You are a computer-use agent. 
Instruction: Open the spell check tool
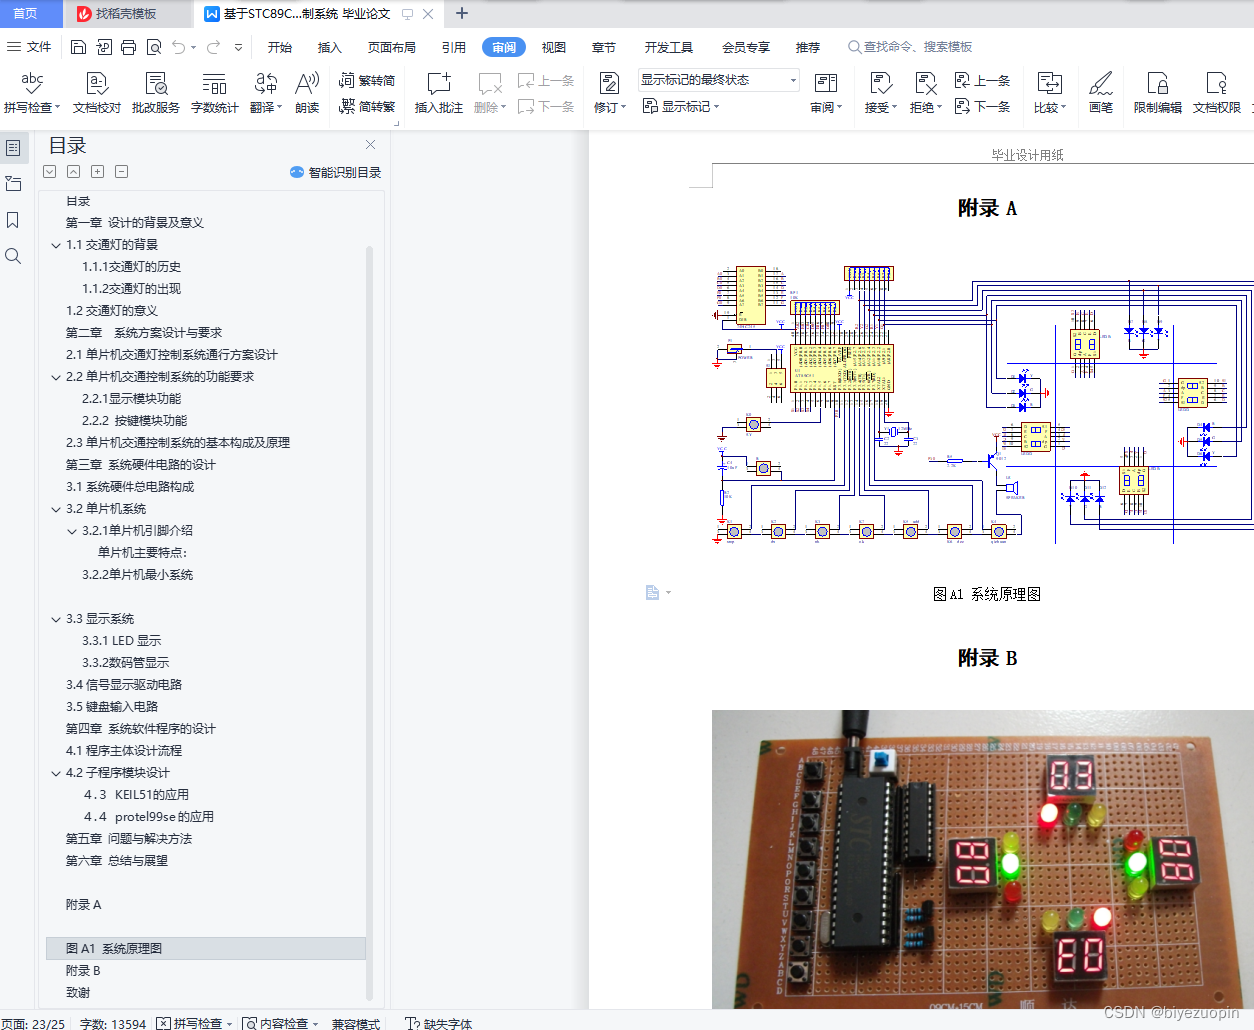[32, 92]
